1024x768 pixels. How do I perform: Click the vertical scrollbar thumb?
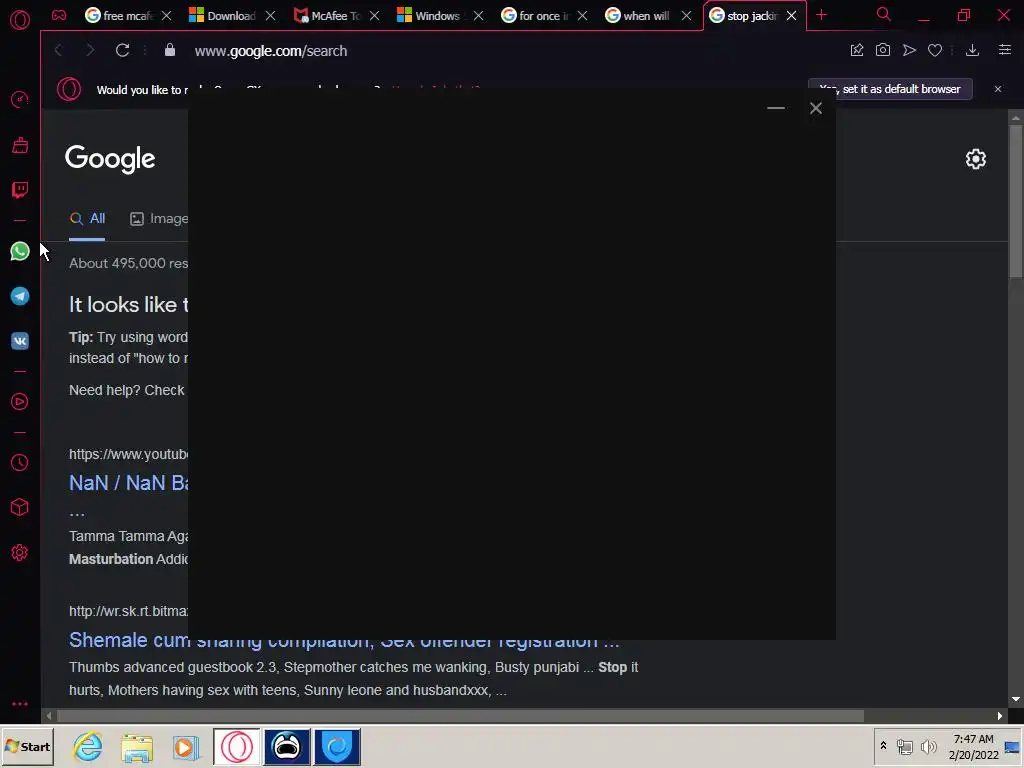[x=1016, y=201]
